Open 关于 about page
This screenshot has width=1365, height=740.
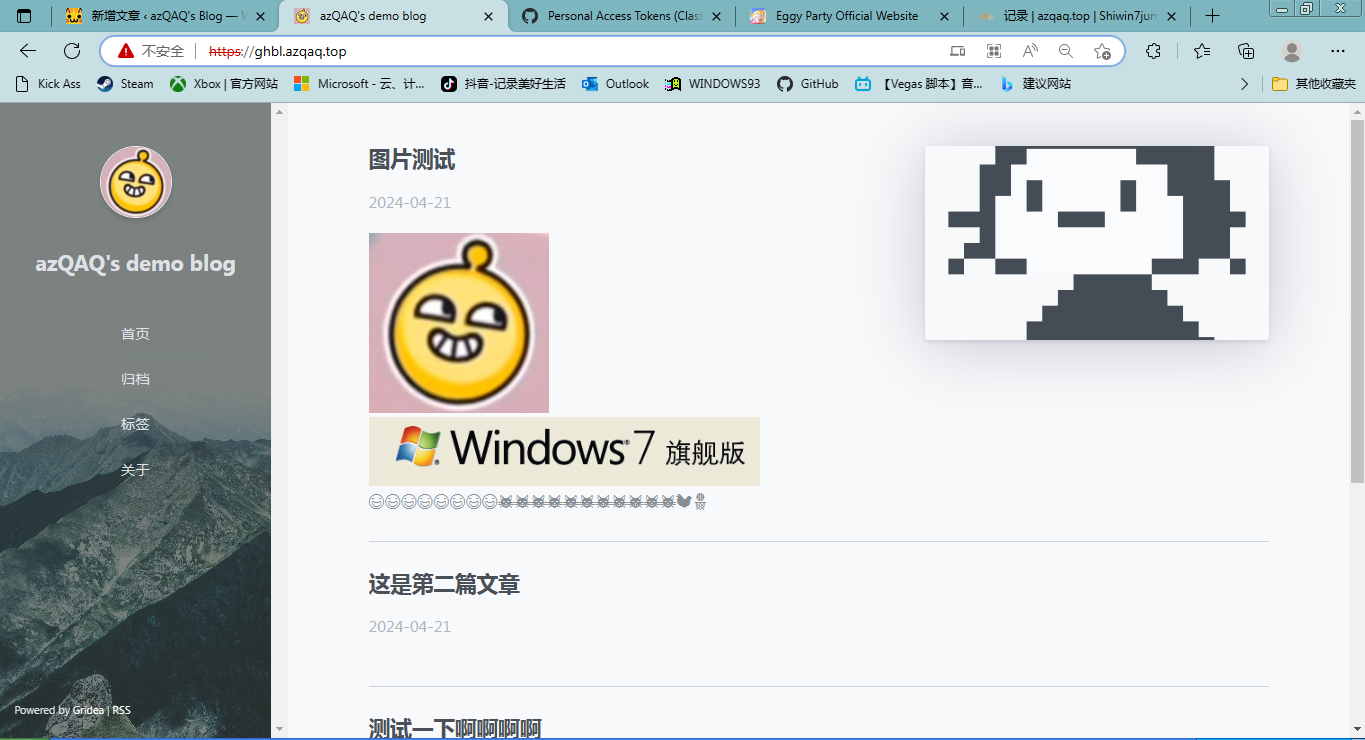point(135,470)
